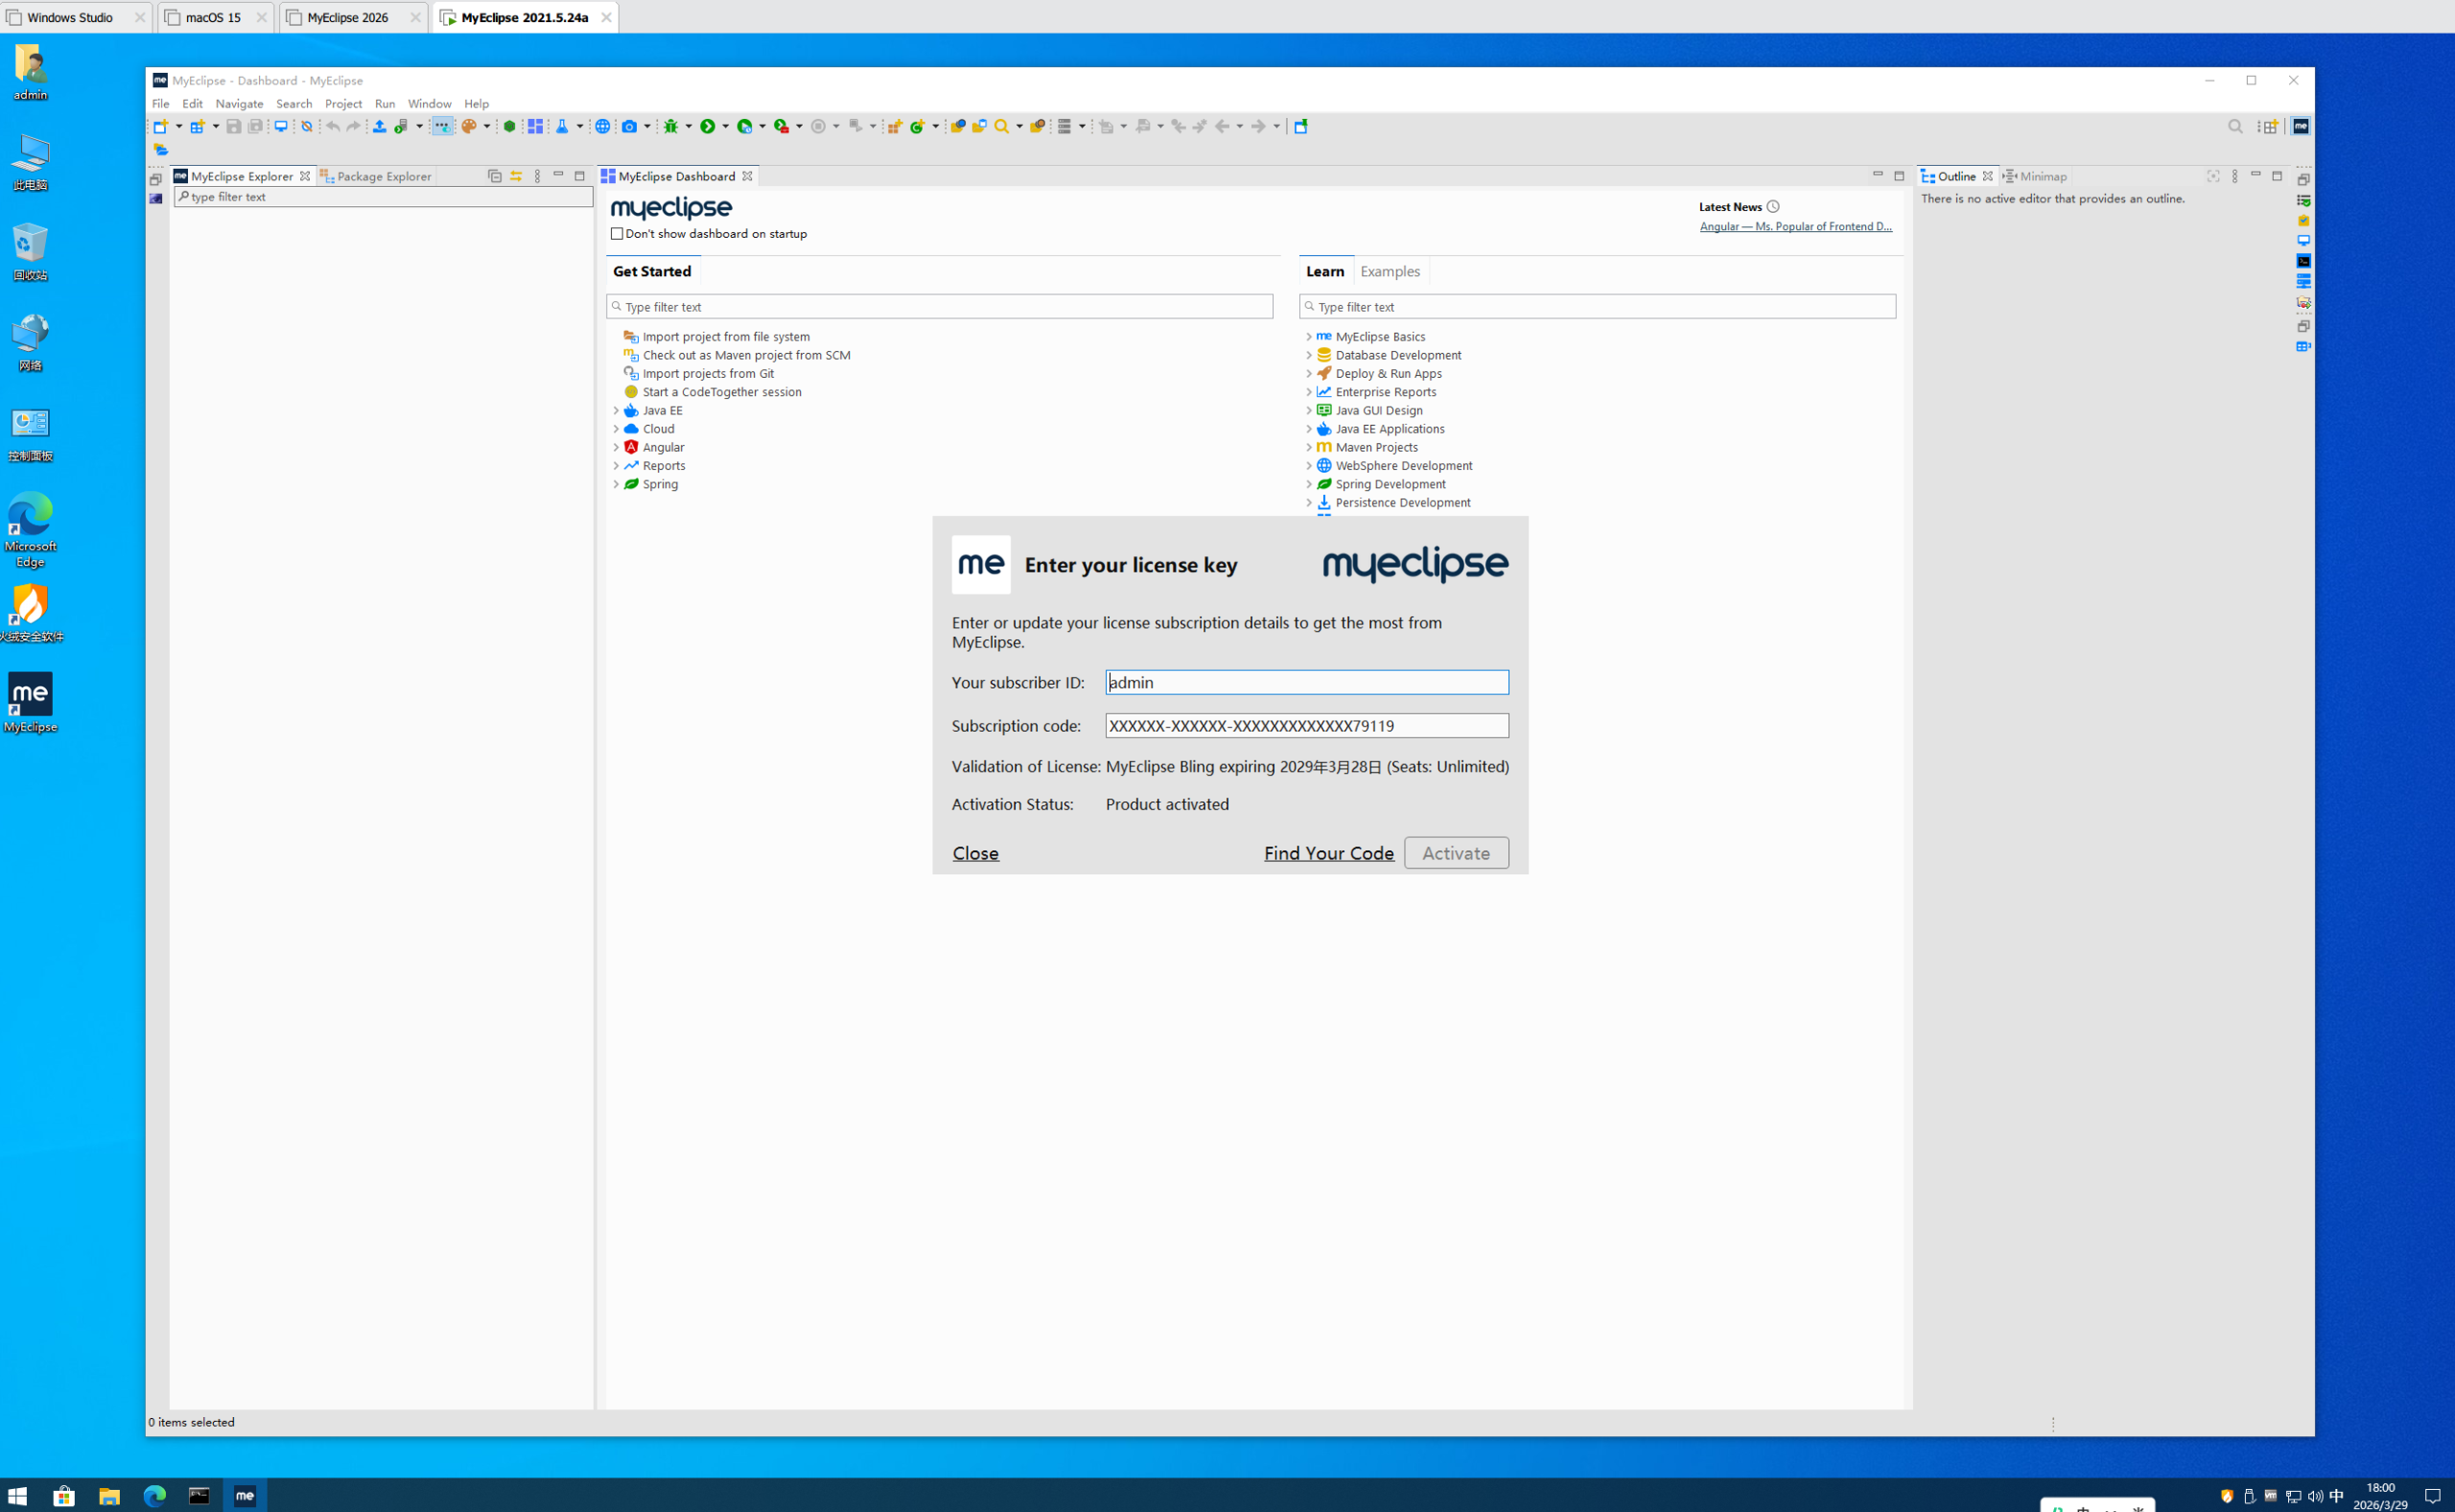Close the MyEclipse Dashboard tab
This screenshot has width=2455, height=1512.
(747, 176)
